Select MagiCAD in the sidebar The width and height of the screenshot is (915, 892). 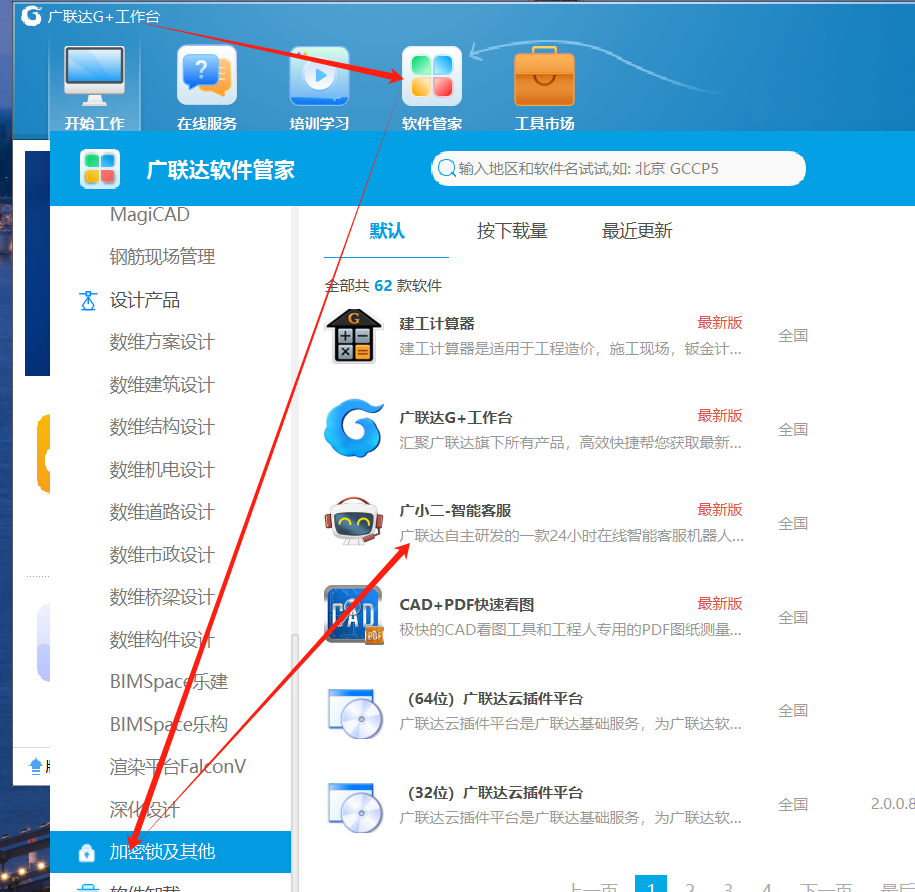point(149,214)
